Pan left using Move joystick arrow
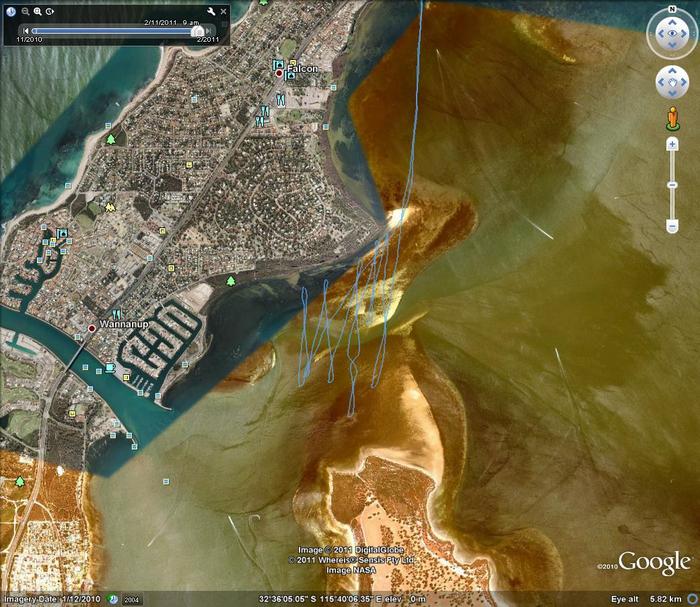The image size is (700, 607). (x=657, y=82)
